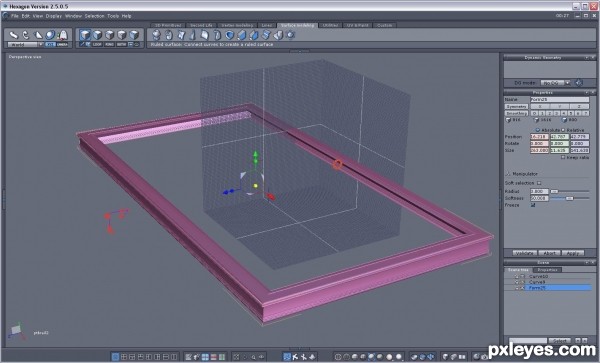Open the World coordinate dropdown
The width and height of the screenshot is (600, 363).
(26, 45)
